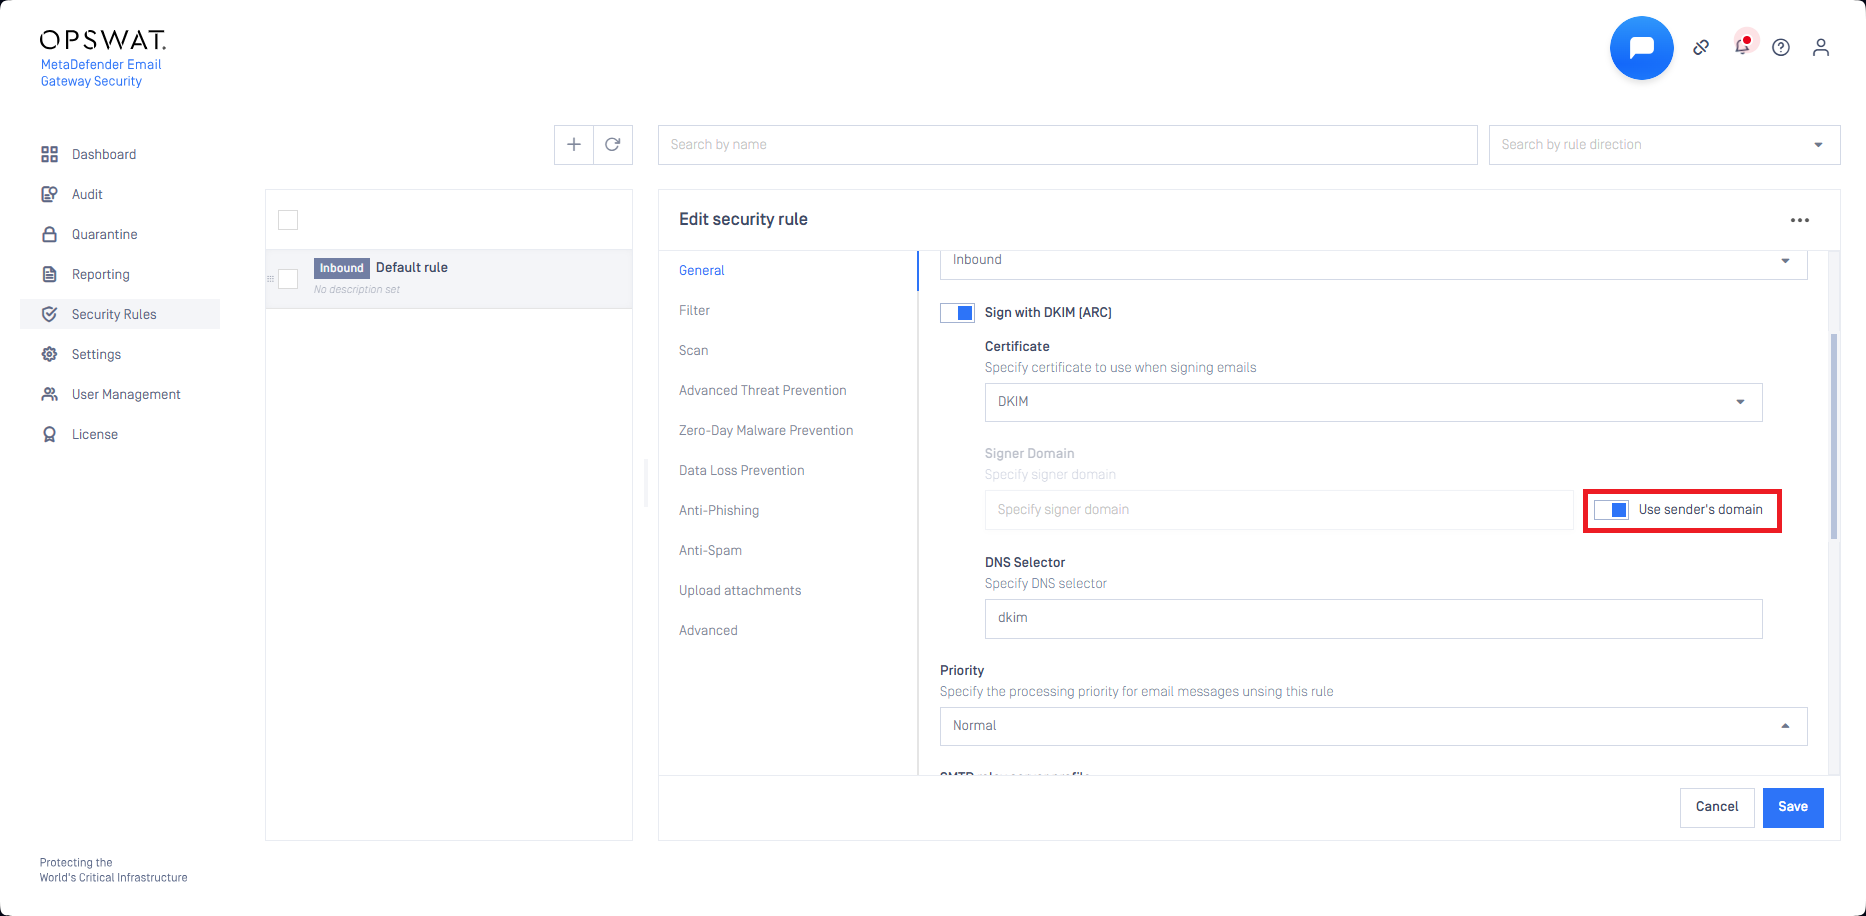
Task: Open the blue chat support bubble
Action: pyautogui.click(x=1641, y=48)
